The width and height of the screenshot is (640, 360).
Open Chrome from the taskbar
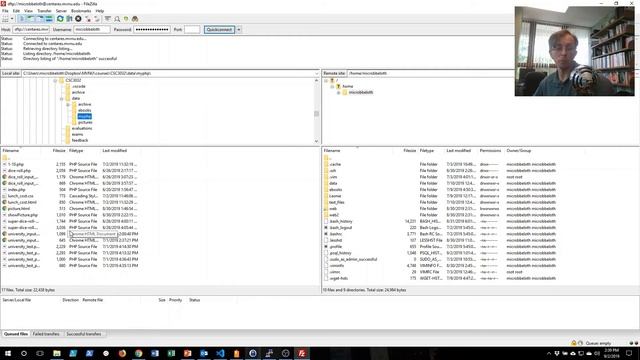(138, 353)
